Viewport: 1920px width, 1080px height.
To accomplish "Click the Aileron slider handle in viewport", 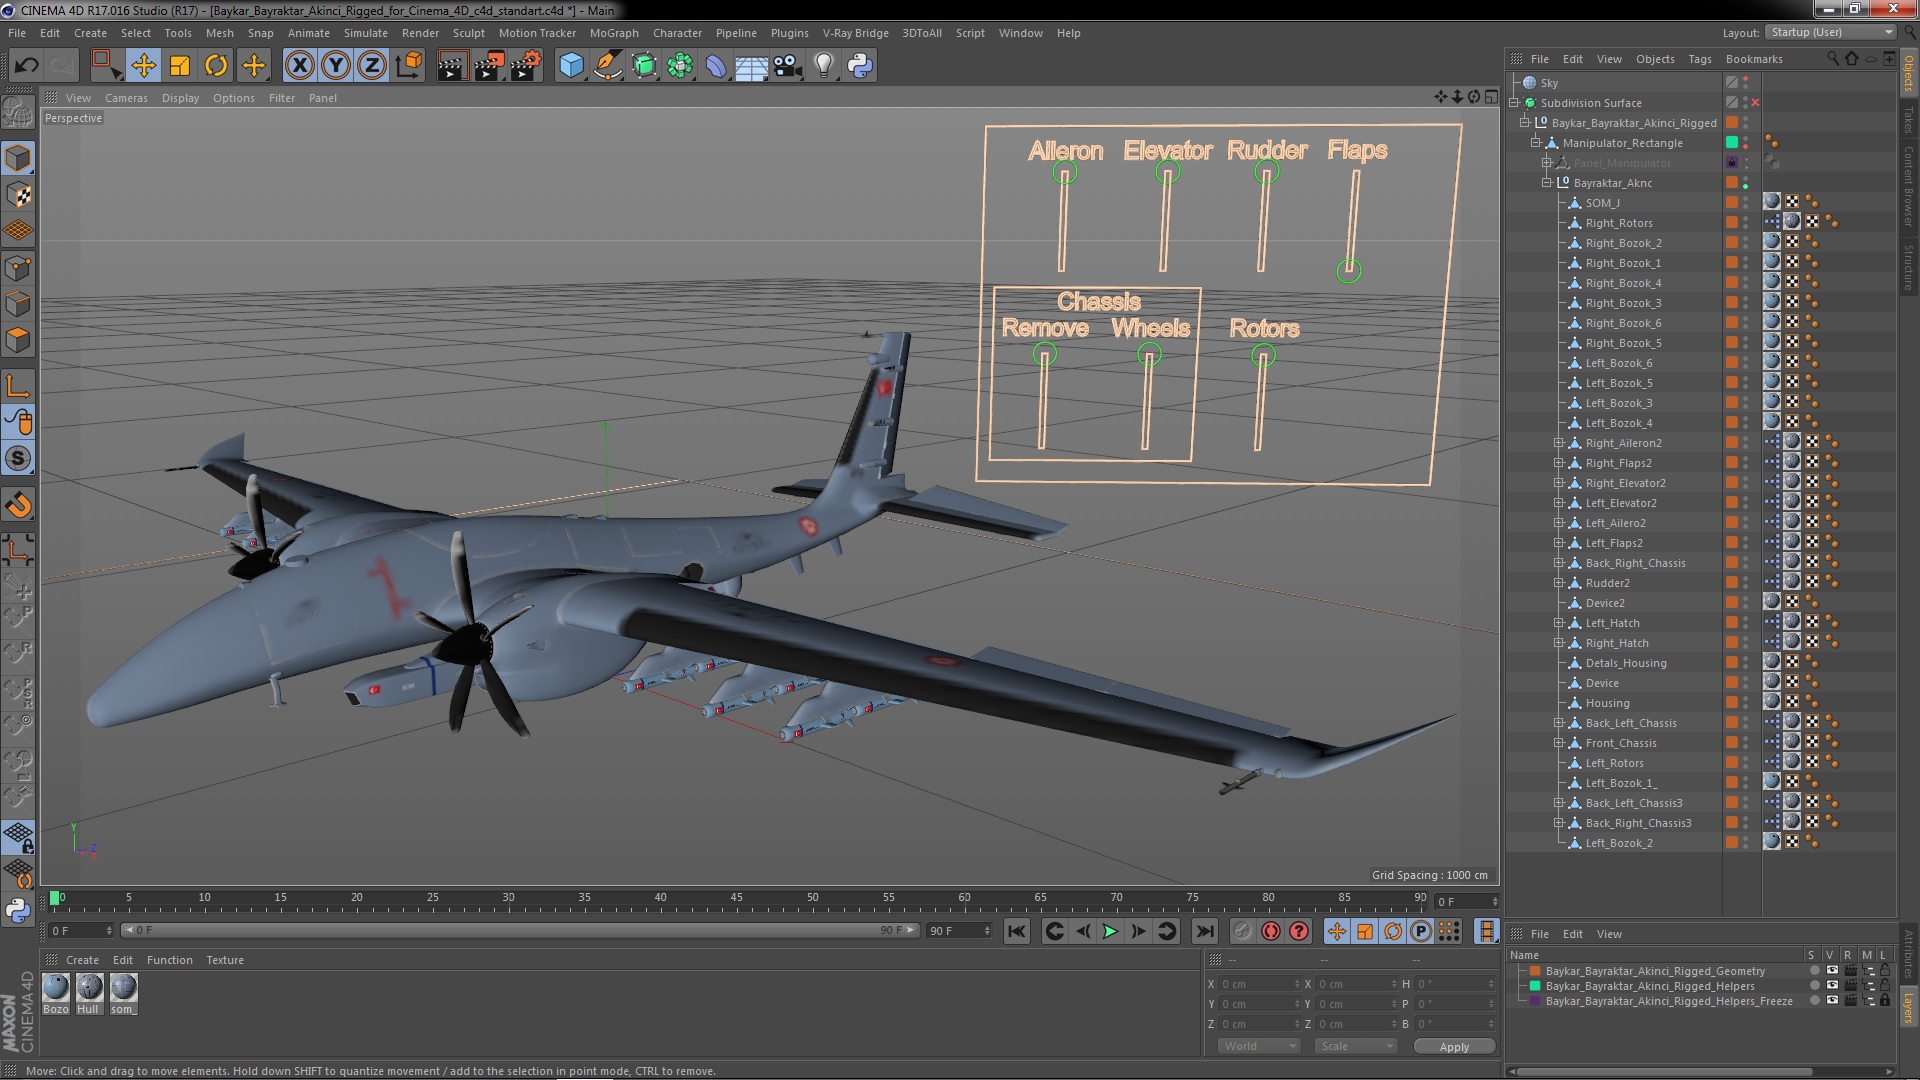I will [1064, 174].
